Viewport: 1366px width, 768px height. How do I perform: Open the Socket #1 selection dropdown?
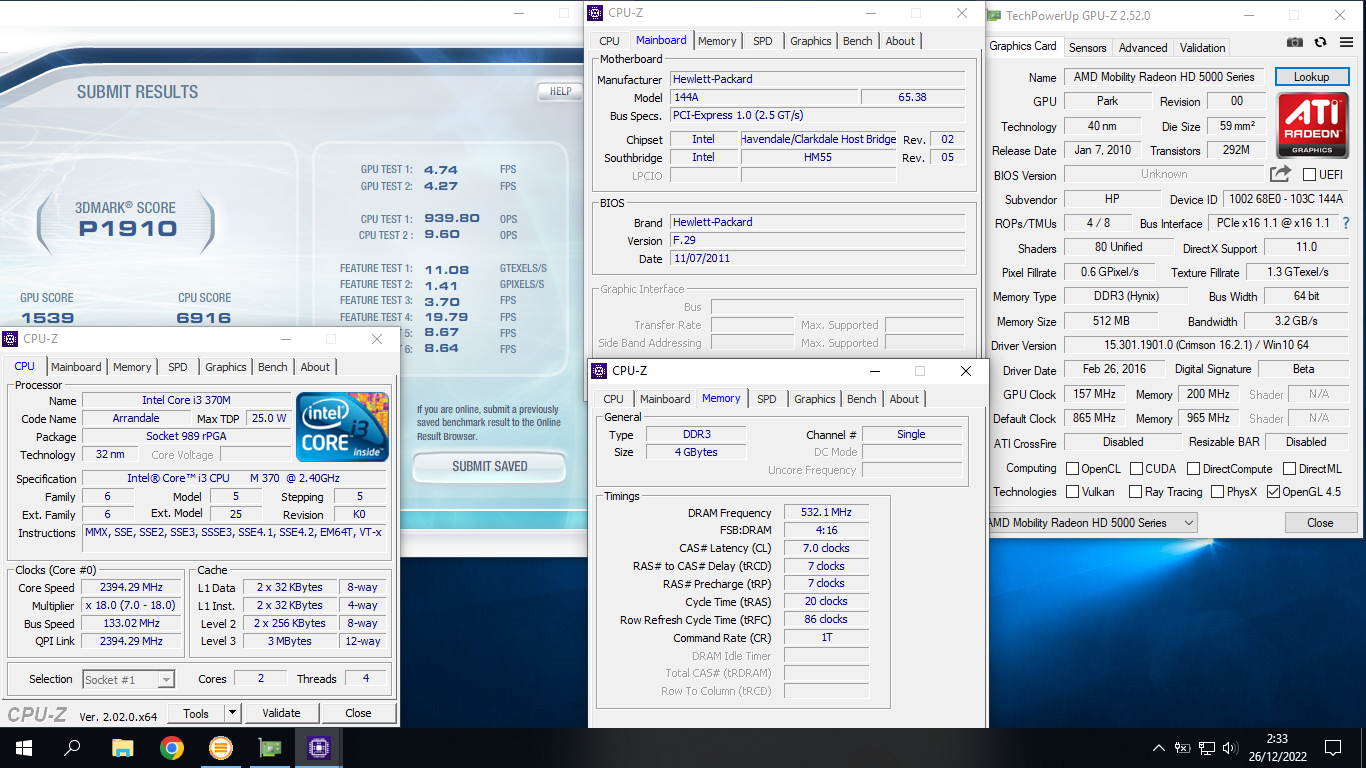coord(129,679)
